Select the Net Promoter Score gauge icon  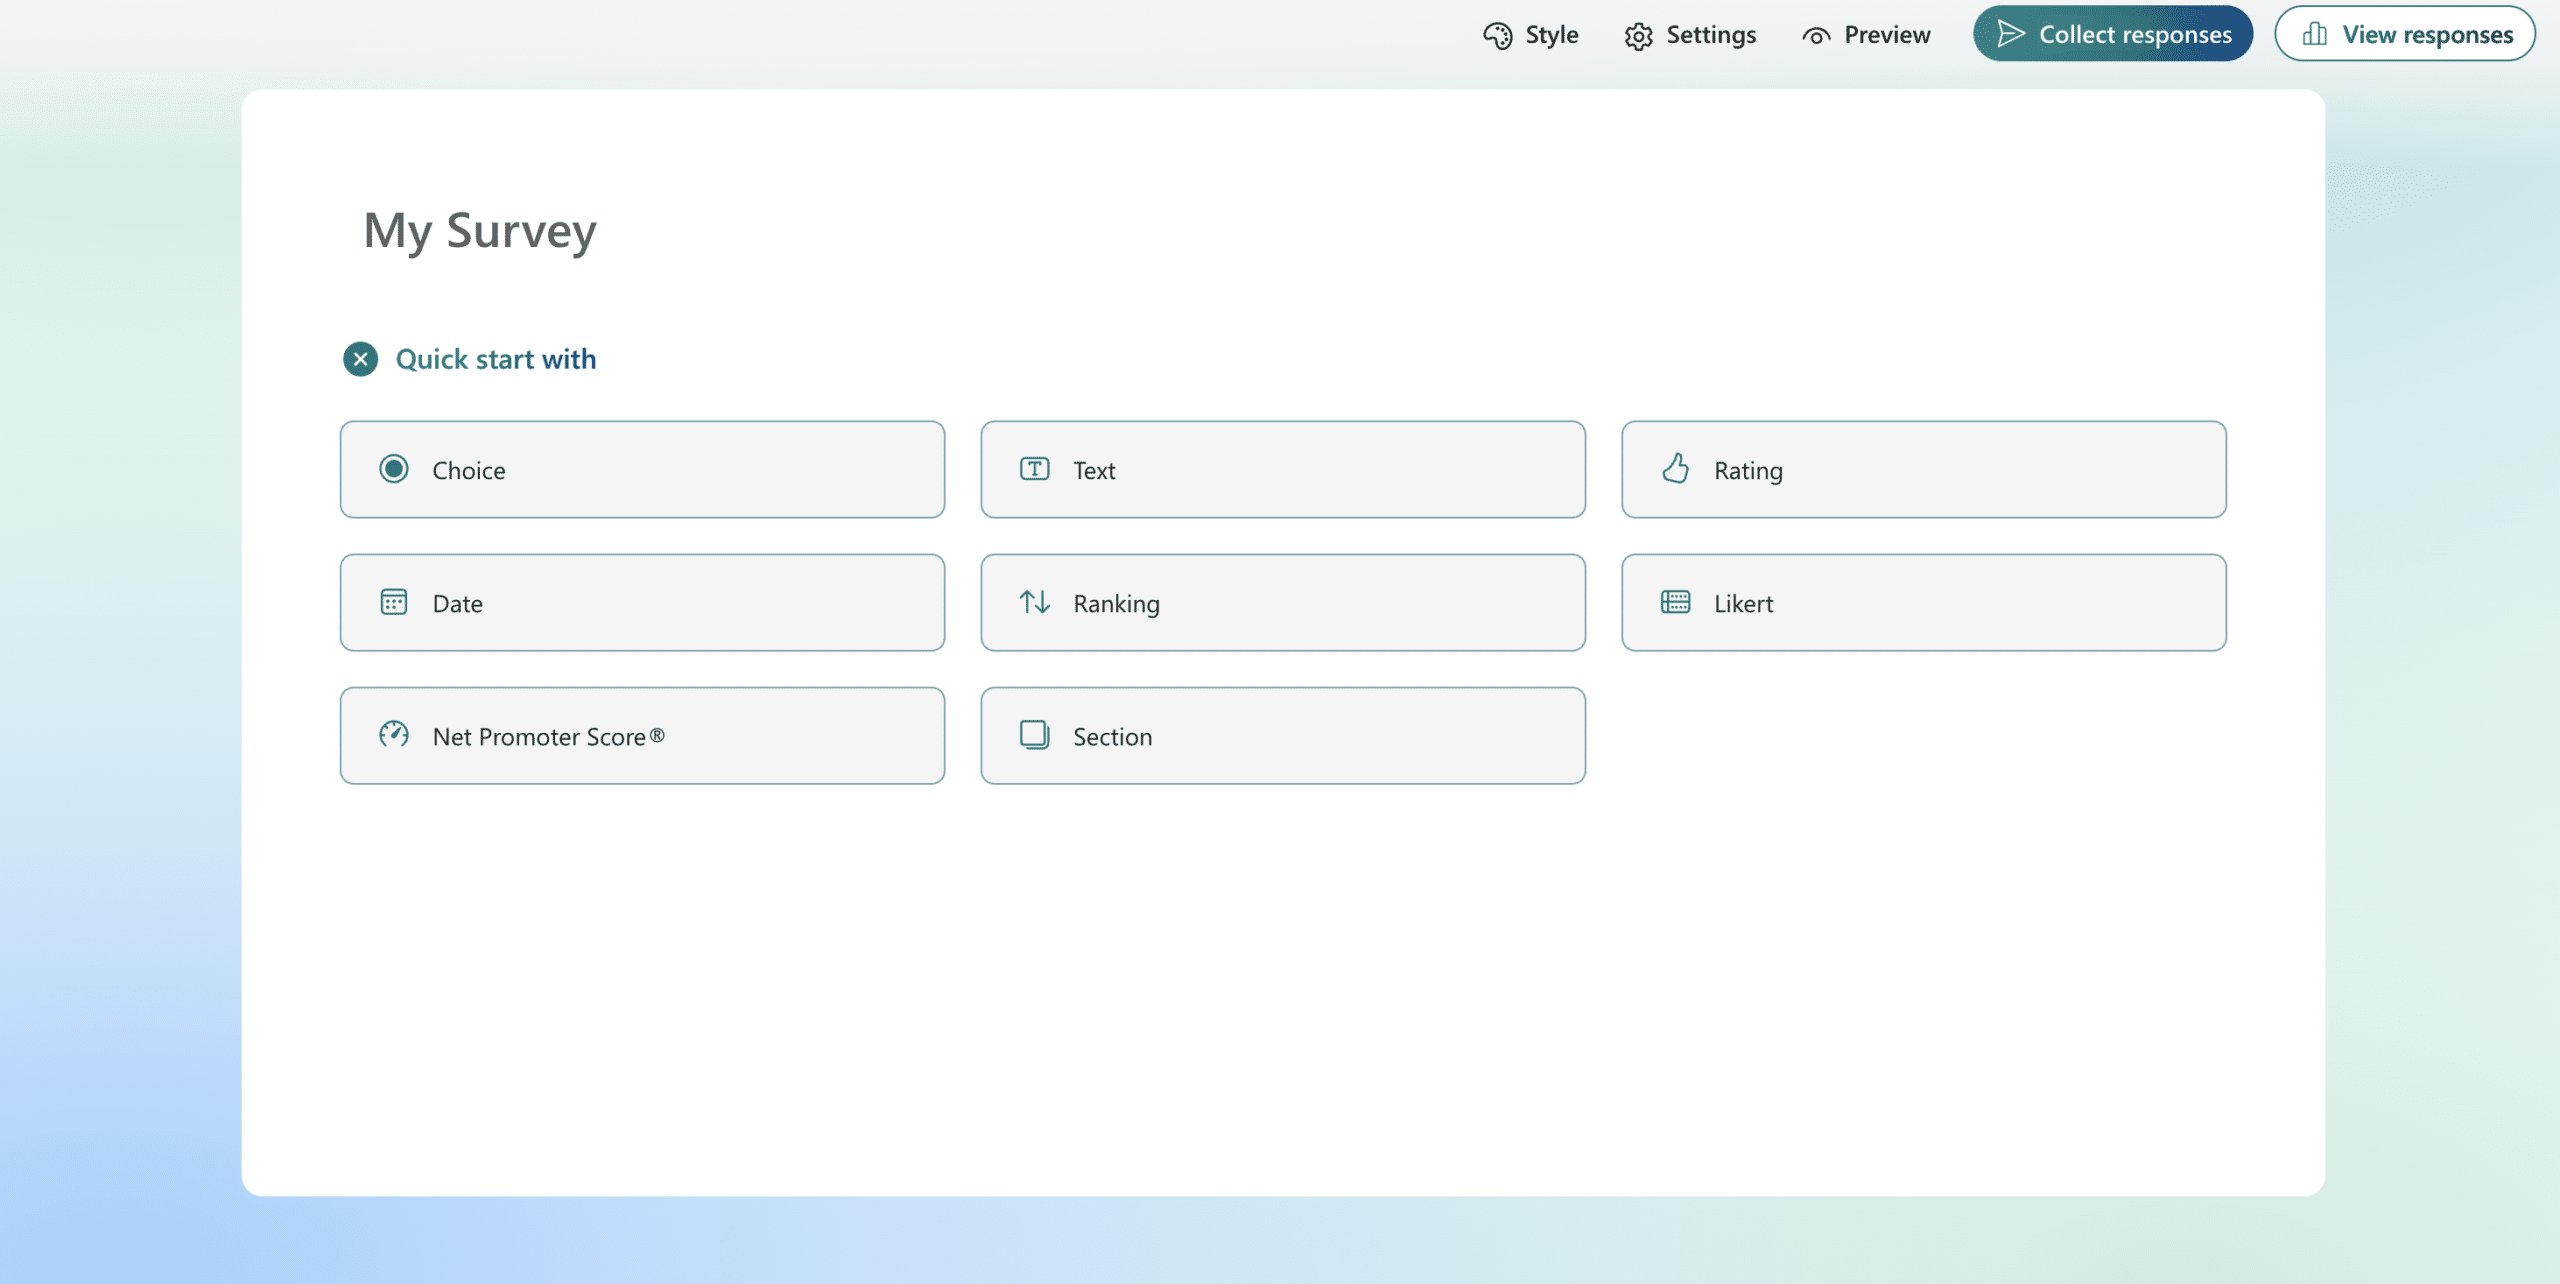pos(394,736)
